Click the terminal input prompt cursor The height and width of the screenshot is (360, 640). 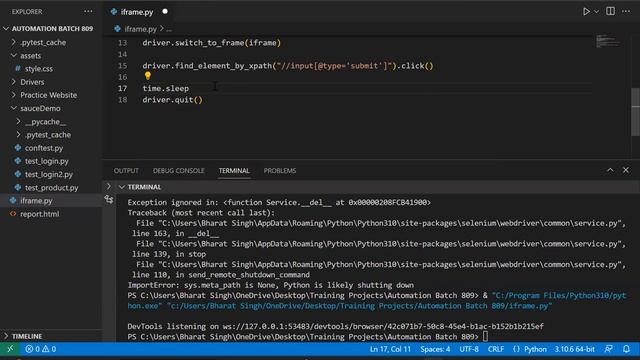click(x=485, y=337)
